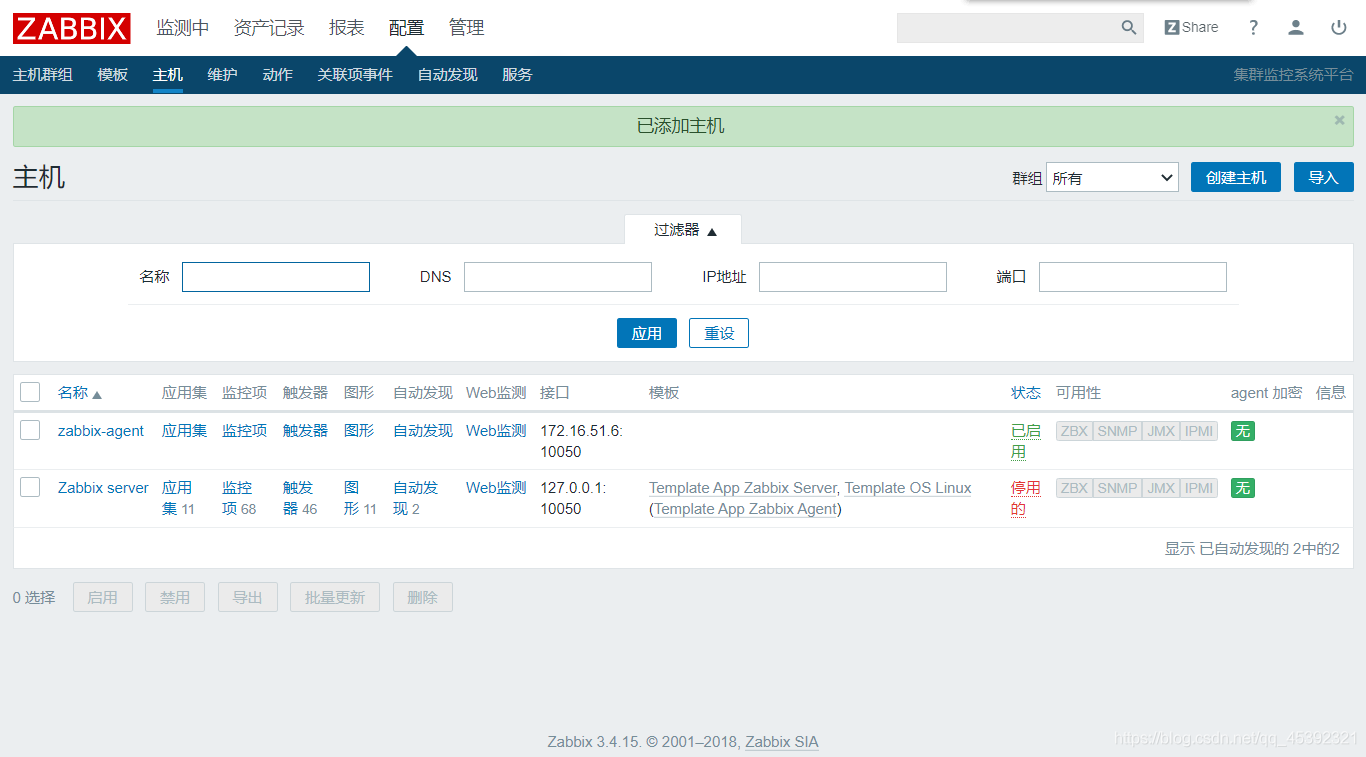Focus the 名称 filter input field
Image resolution: width=1366 pixels, height=757 pixels.
276,277
